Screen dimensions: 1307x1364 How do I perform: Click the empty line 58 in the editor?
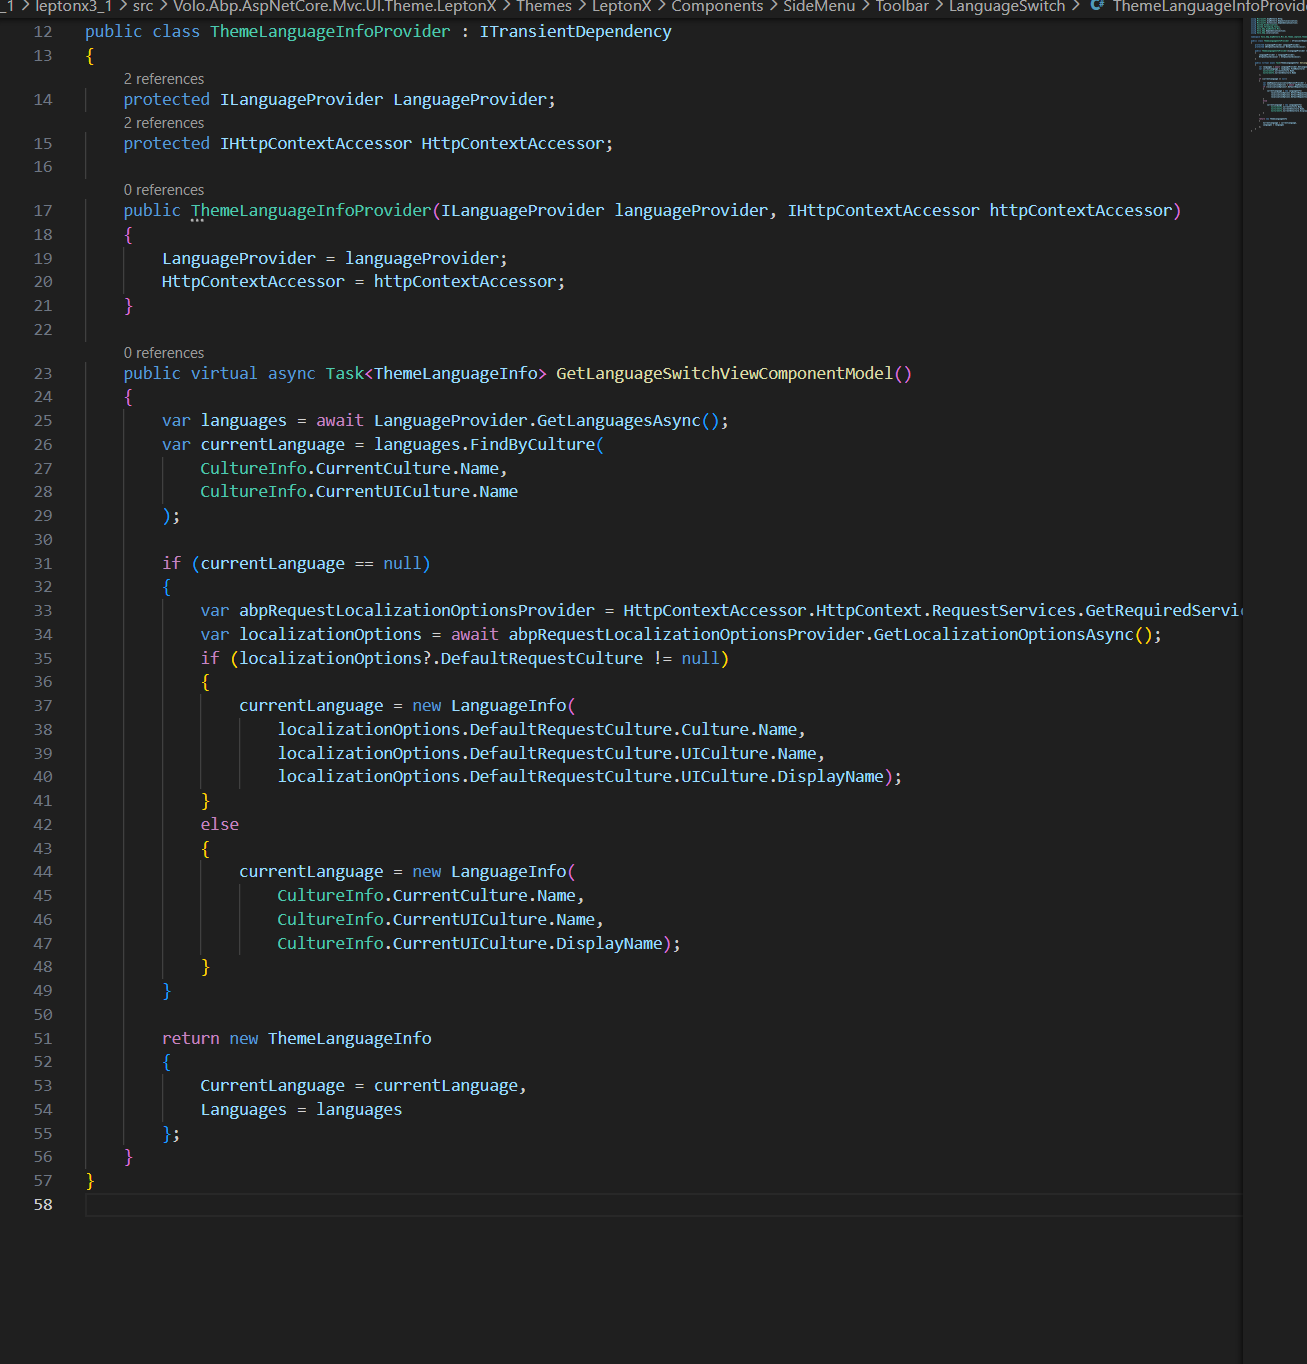pos(600,1205)
